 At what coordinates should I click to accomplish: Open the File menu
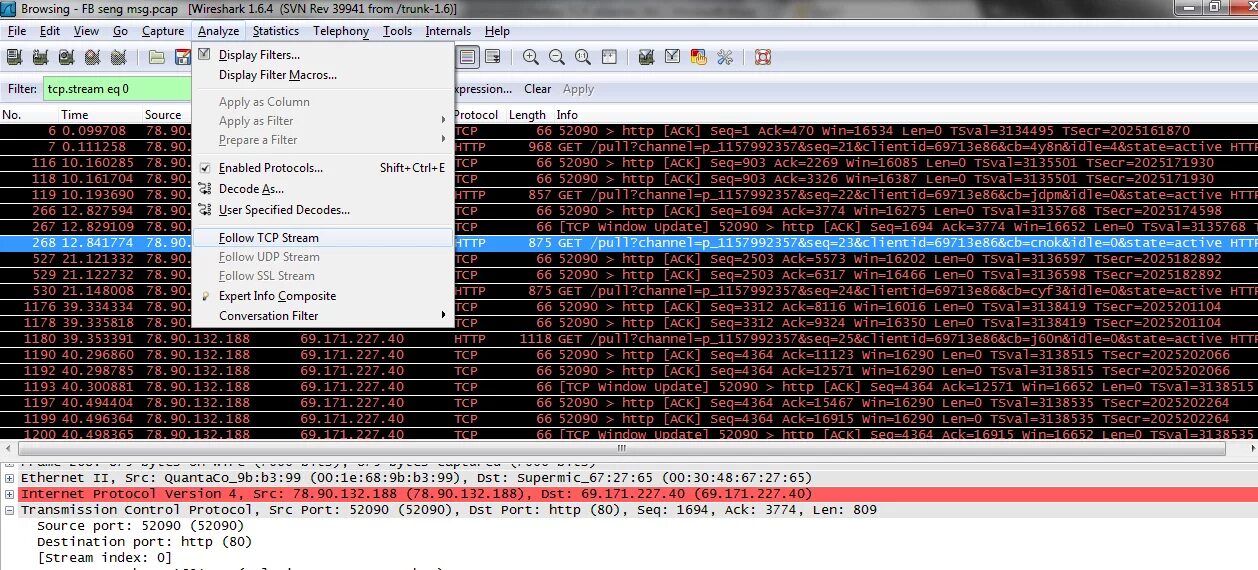click(17, 31)
